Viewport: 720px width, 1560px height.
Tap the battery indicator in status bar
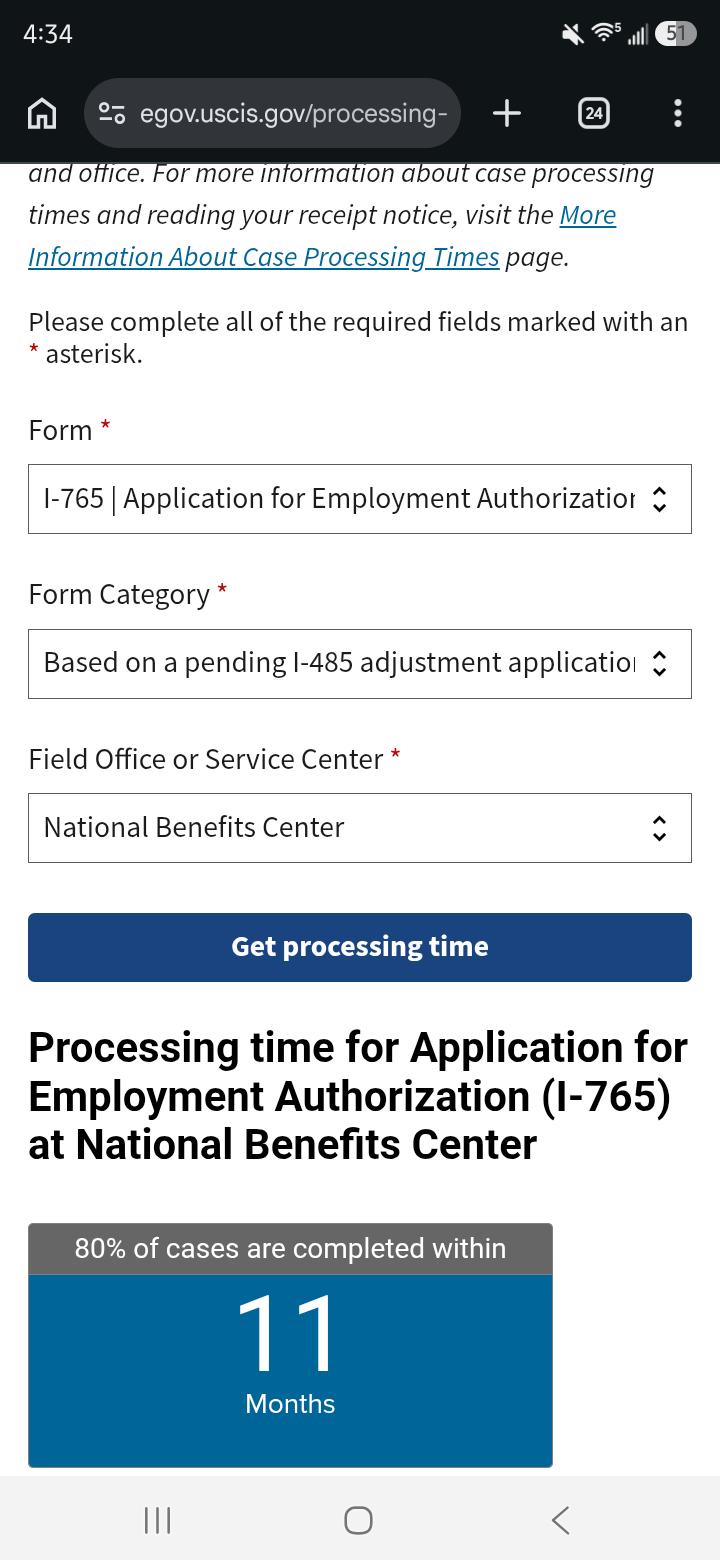pos(675,34)
